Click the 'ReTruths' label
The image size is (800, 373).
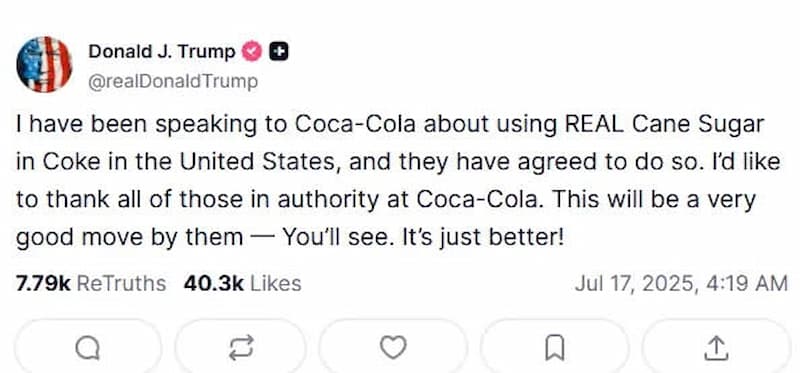tap(121, 283)
